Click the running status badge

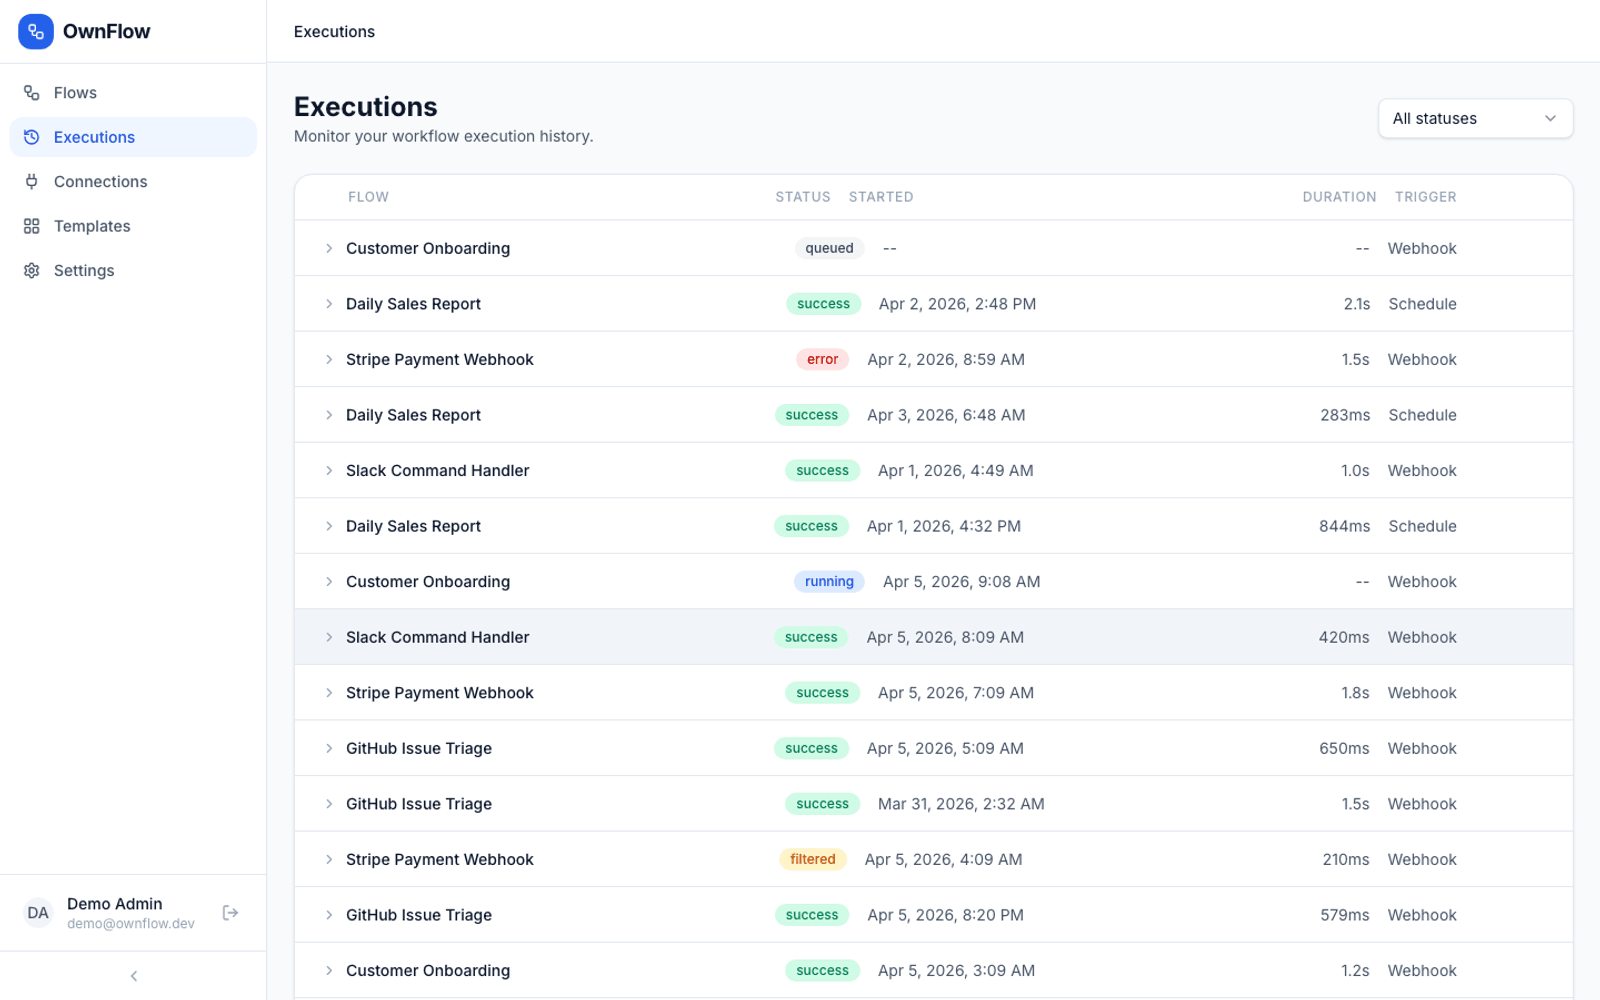(829, 581)
